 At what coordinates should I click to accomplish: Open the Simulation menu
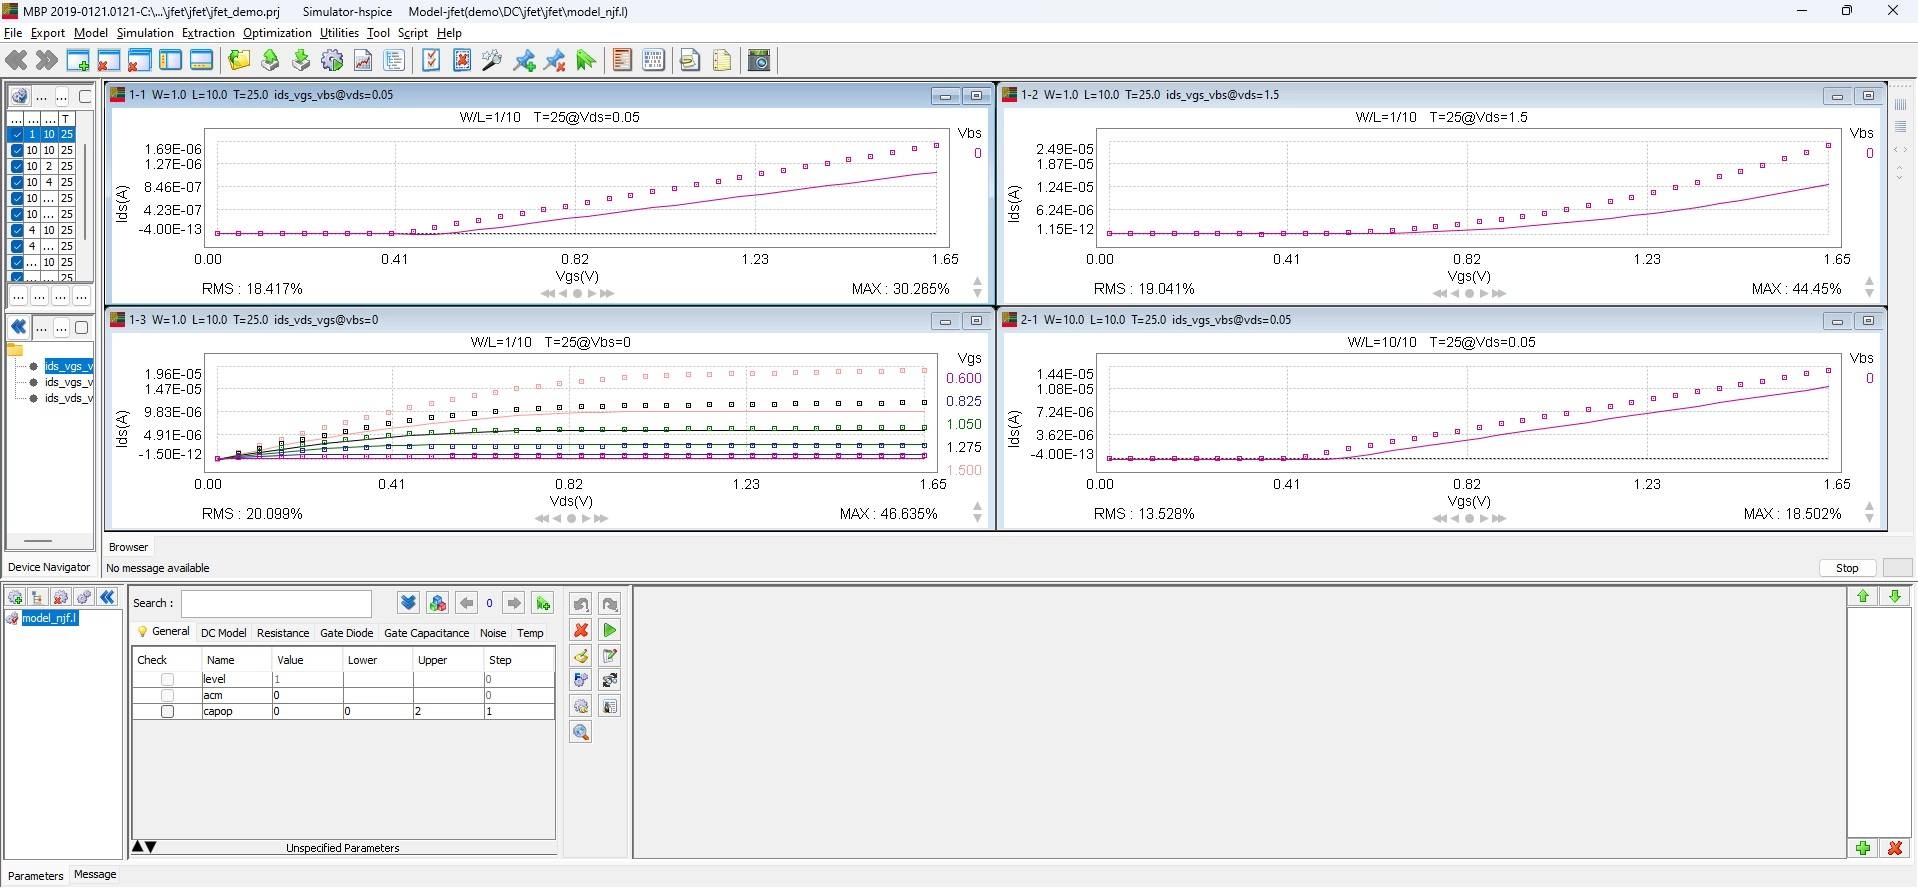pos(145,33)
